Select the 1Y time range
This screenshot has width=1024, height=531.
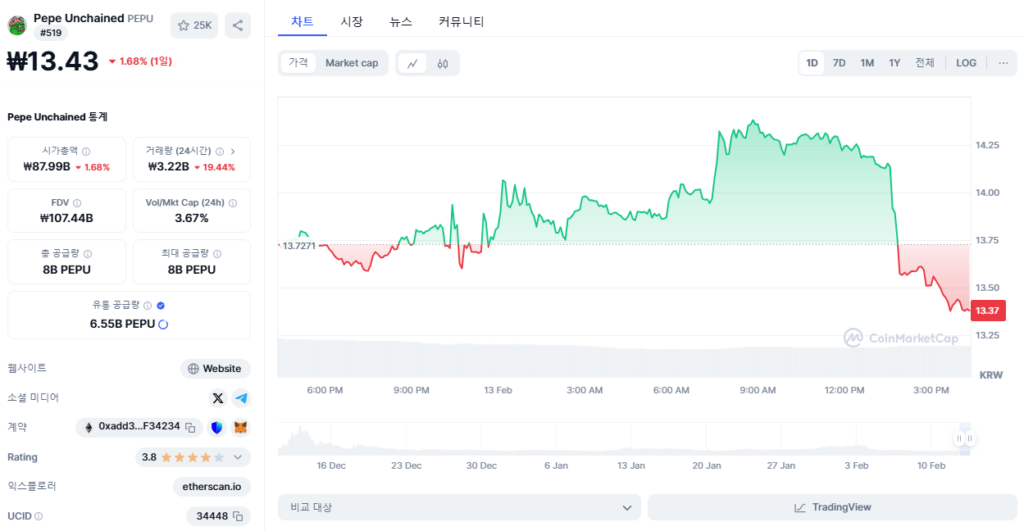pyautogui.click(x=895, y=63)
